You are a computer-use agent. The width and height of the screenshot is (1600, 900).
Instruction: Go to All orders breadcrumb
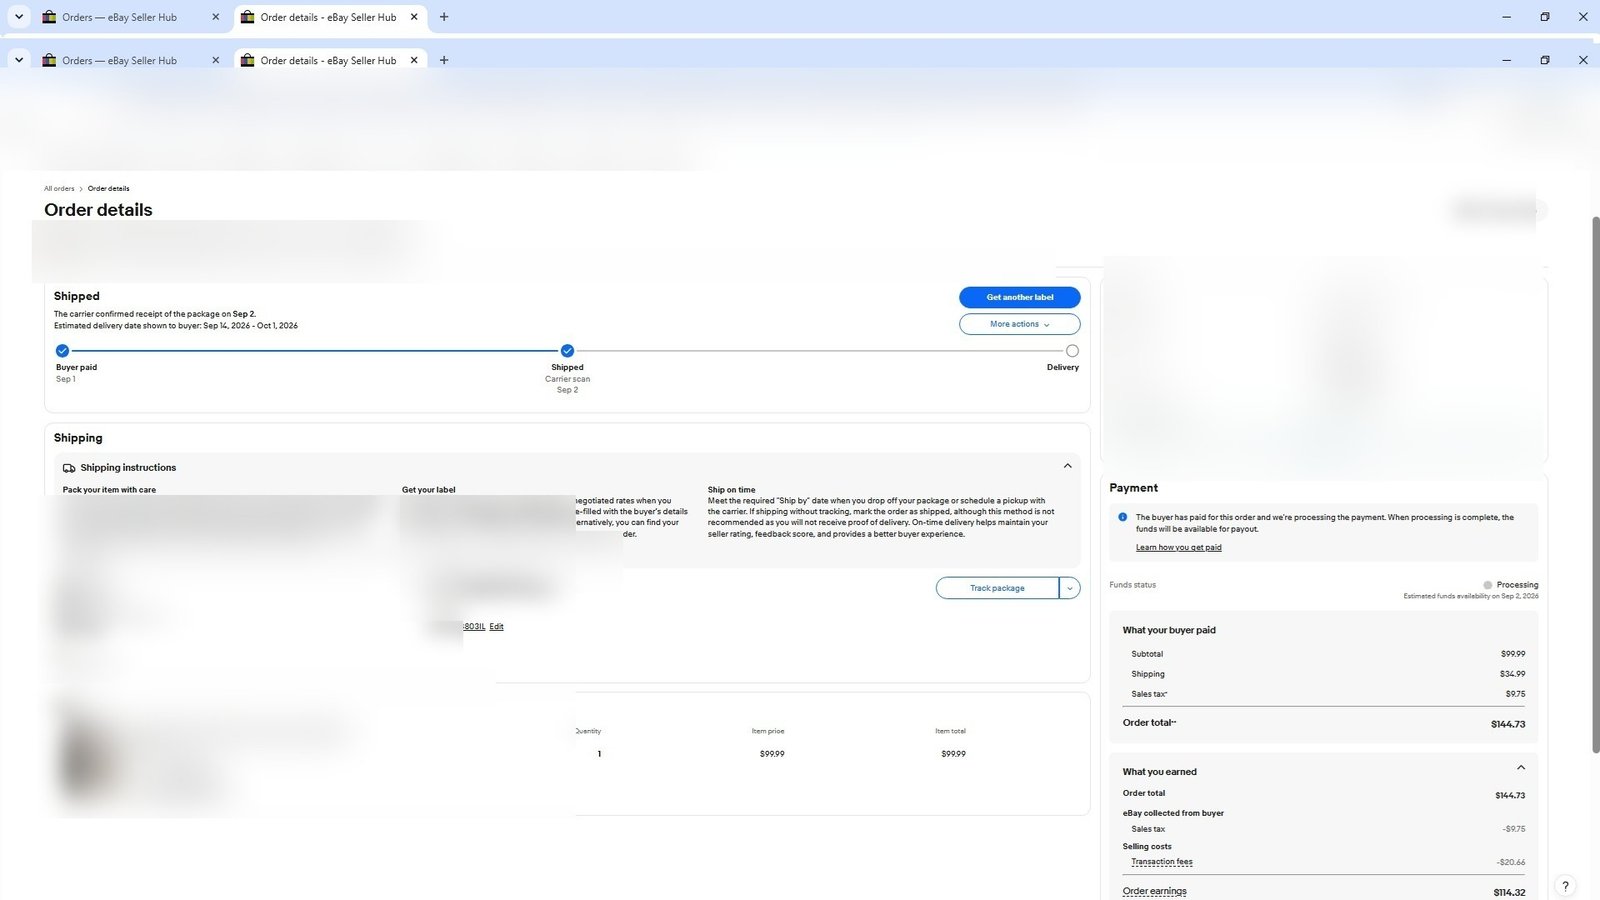[x=59, y=188]
